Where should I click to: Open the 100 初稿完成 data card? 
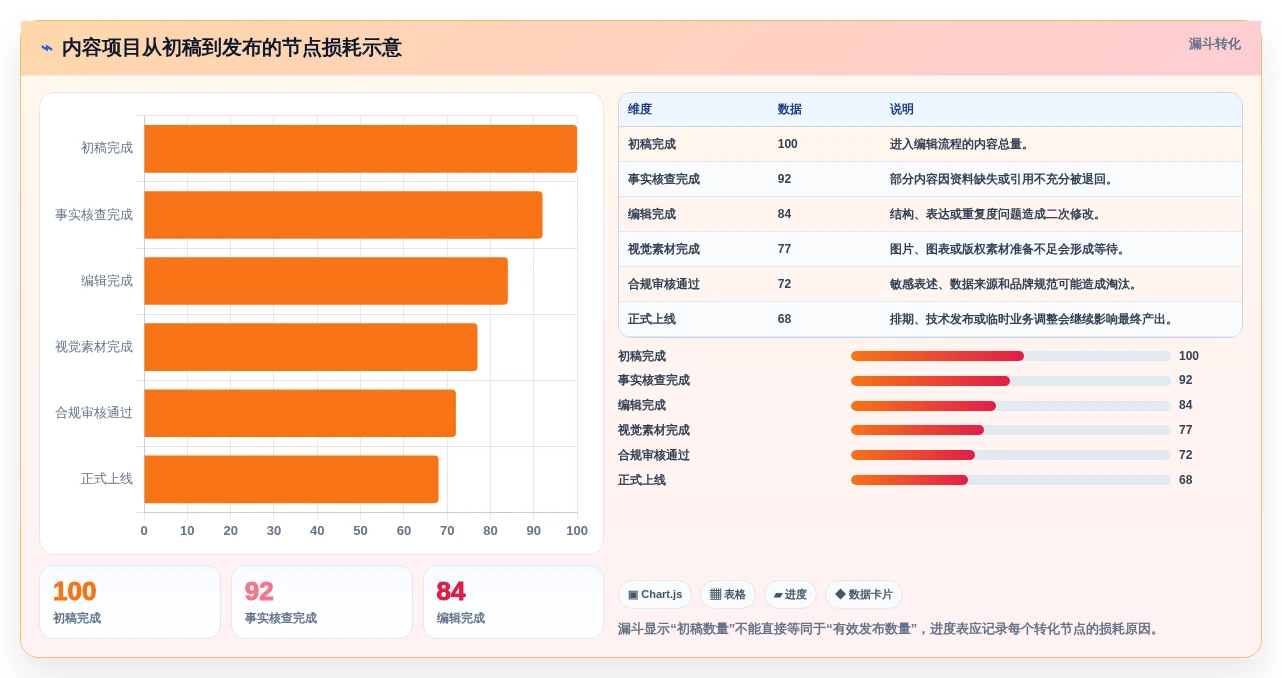point(130,602)
